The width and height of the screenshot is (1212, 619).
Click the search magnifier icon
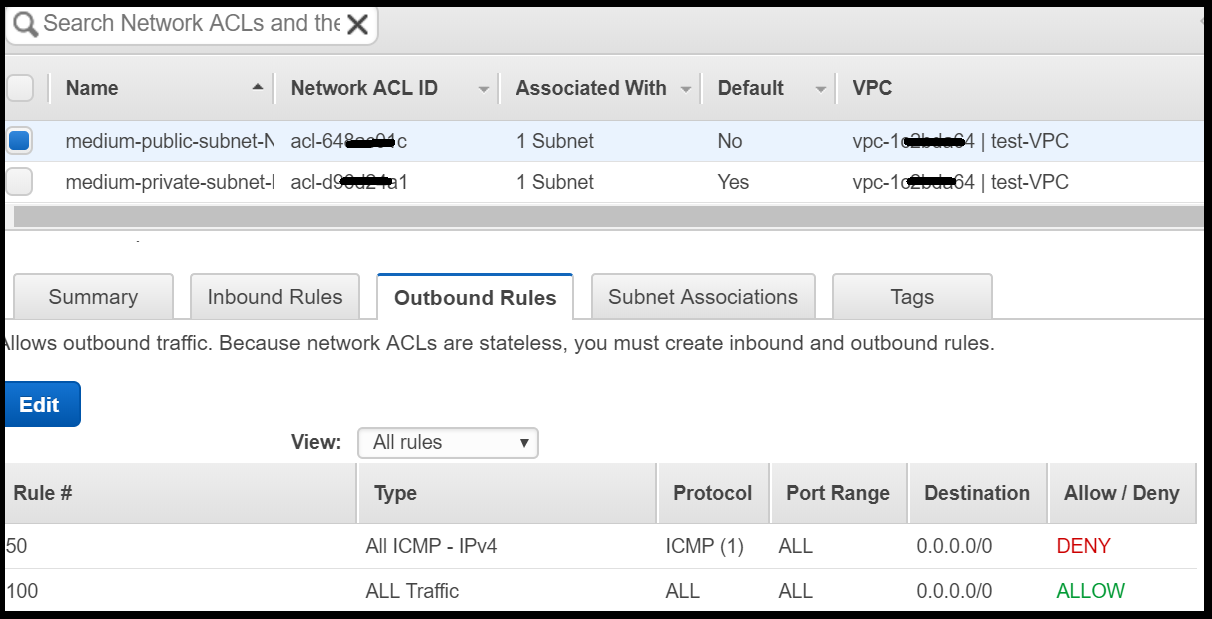[25, 24]
